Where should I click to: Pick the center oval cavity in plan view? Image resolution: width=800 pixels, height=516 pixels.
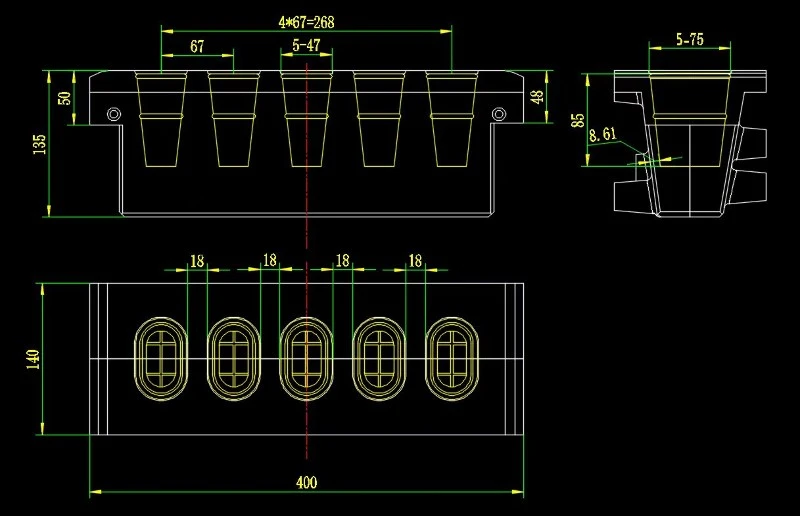[x=306, y=359]
